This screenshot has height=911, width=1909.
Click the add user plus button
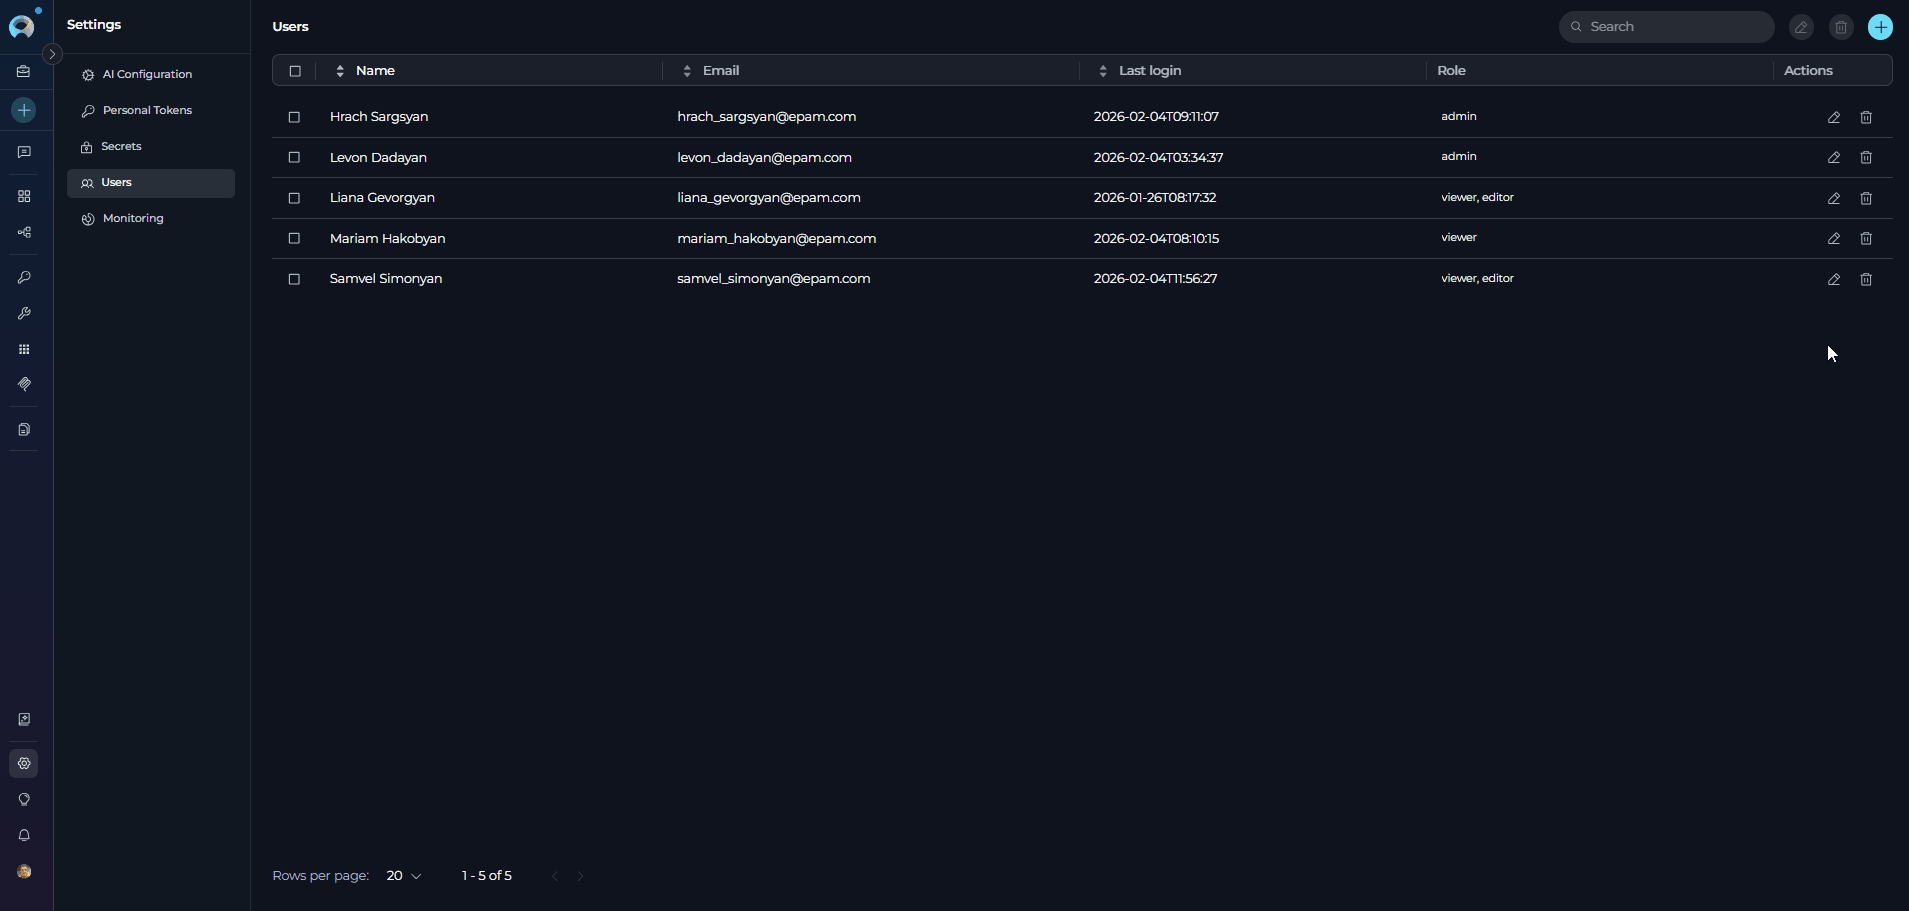[1880, 27]
